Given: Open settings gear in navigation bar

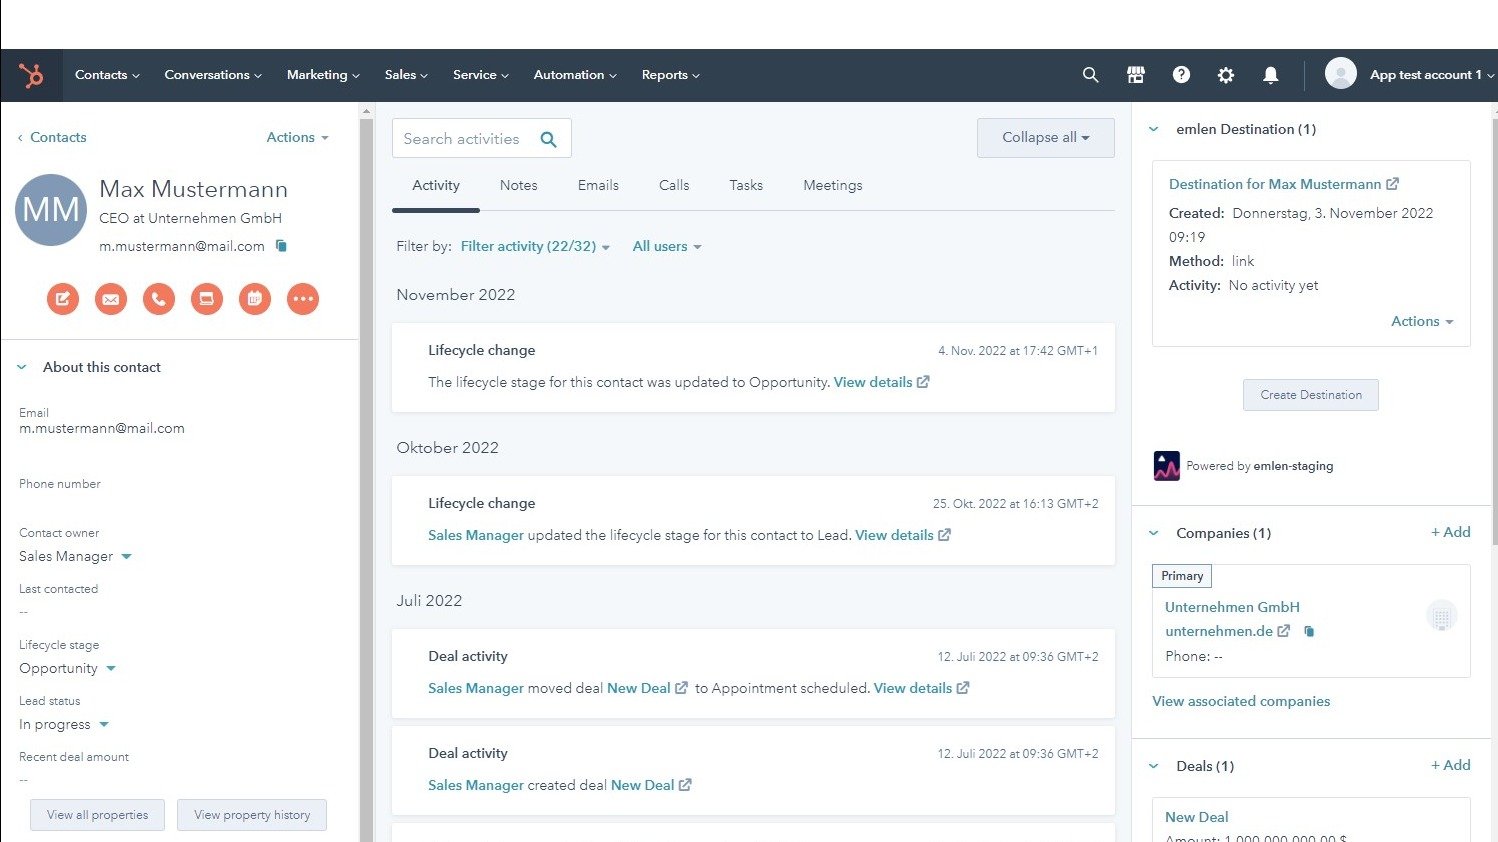Looking at the screenshot, I should pos(1225,75).
